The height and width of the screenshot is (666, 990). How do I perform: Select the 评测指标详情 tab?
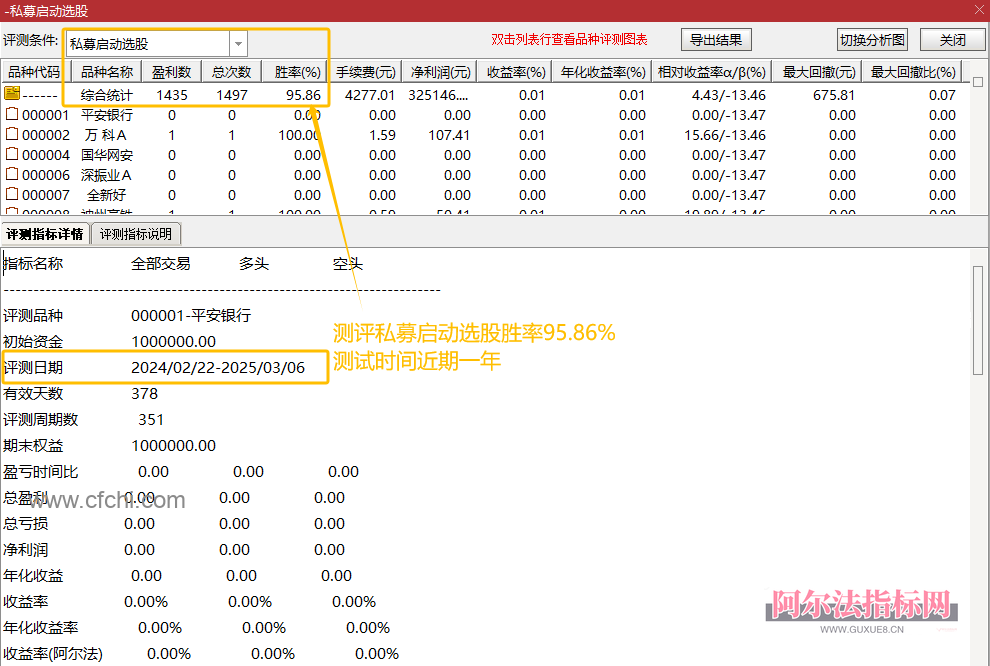(x=43, y=233)
